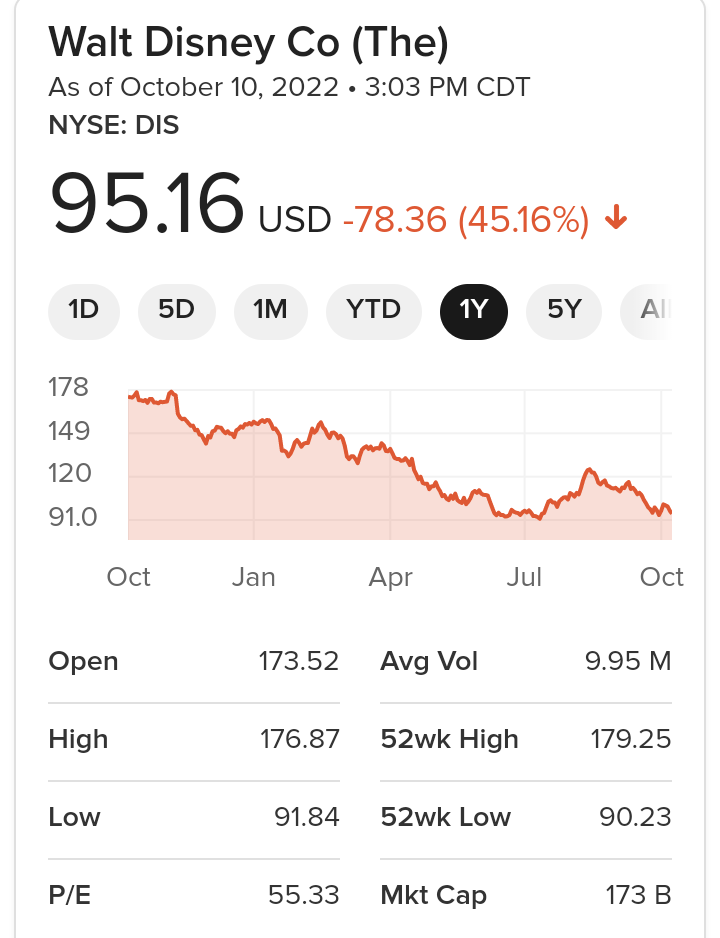Viewport: 720px width, 938px height.
Task: Click the NYSE: DIS ticker label
Action: tap(114, 125)
